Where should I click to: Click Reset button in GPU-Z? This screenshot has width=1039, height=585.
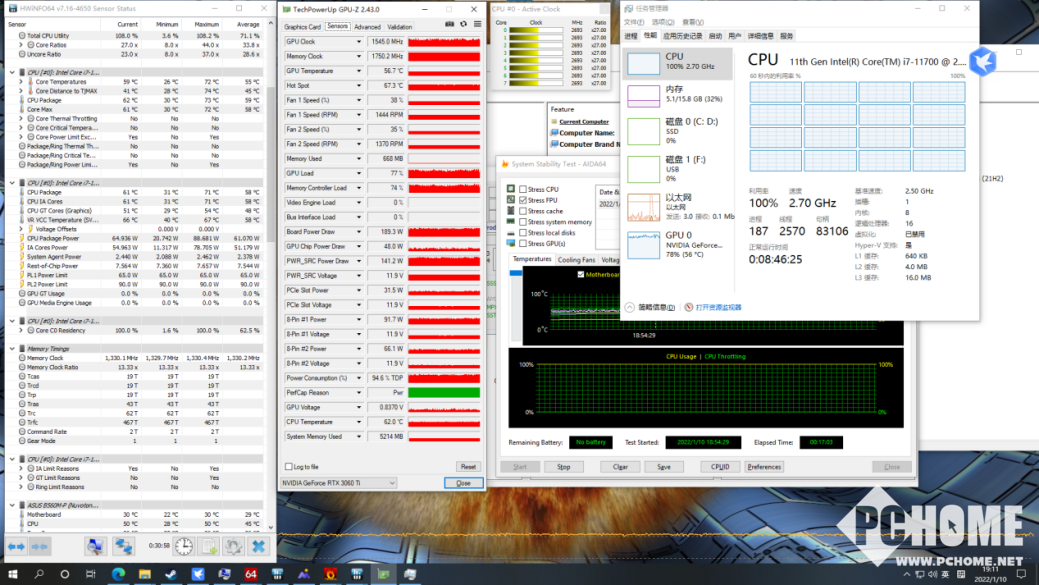(x=468, y=467)
